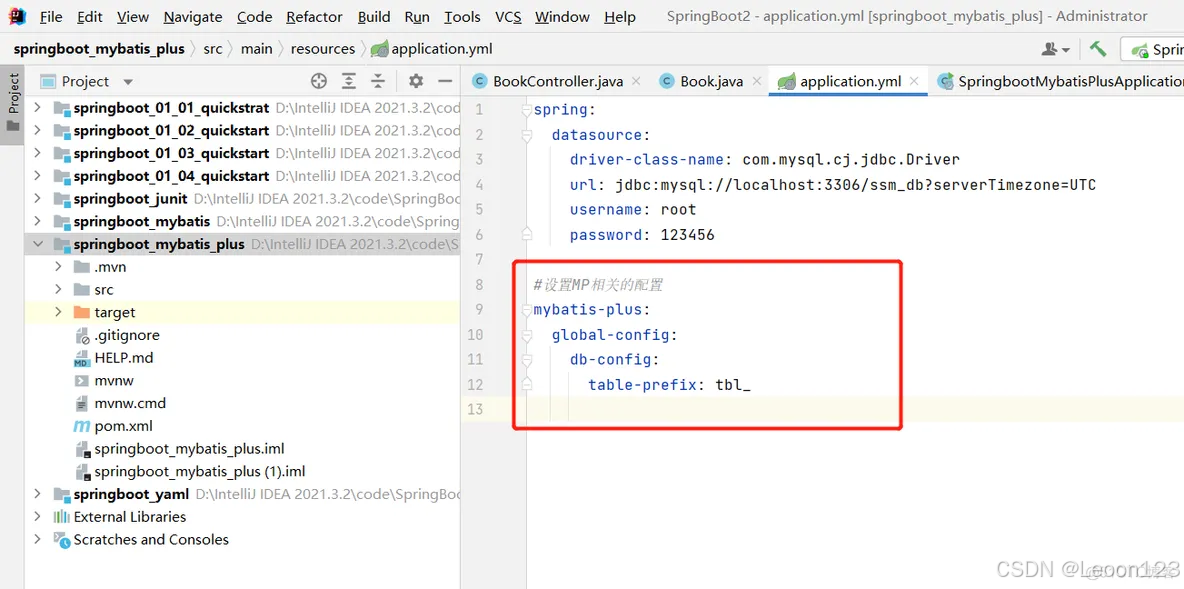The height and width of the screenshot is (589, 1184).
Task: Click src breadcrumb in navigation bar
Action: tap(213, 49)
